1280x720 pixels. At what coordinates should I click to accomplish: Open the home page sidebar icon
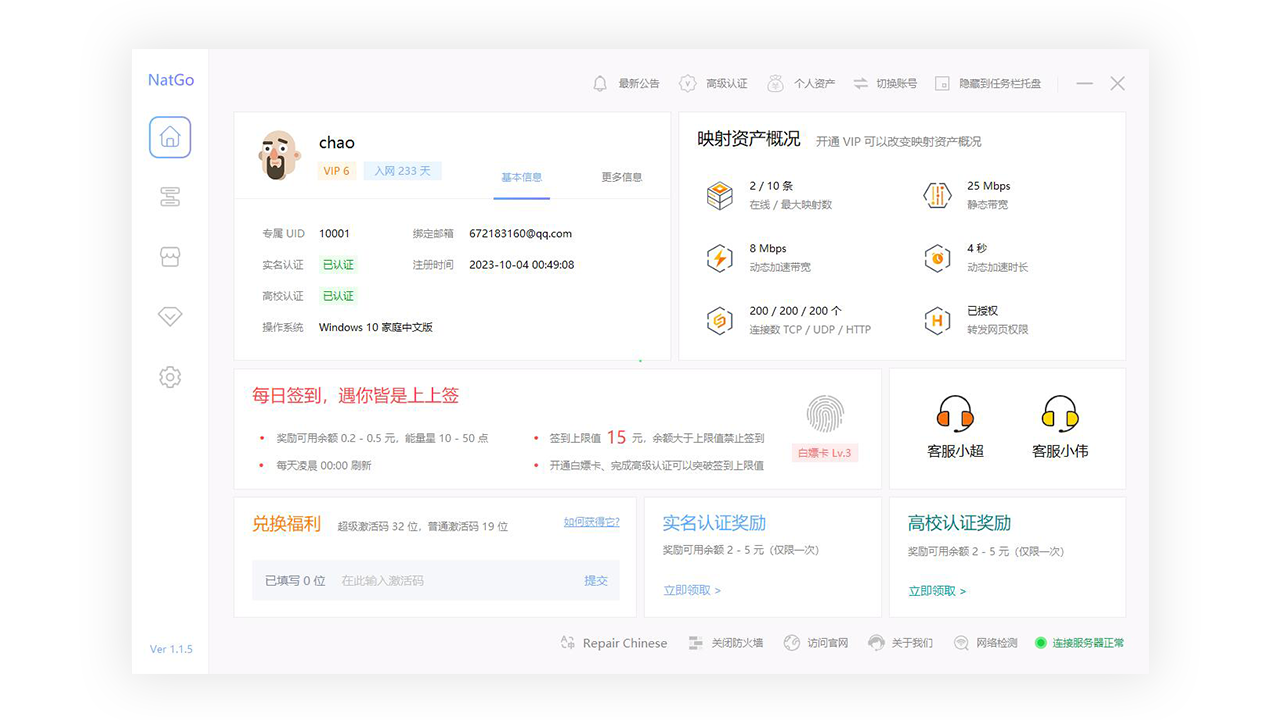click(170, 137)
